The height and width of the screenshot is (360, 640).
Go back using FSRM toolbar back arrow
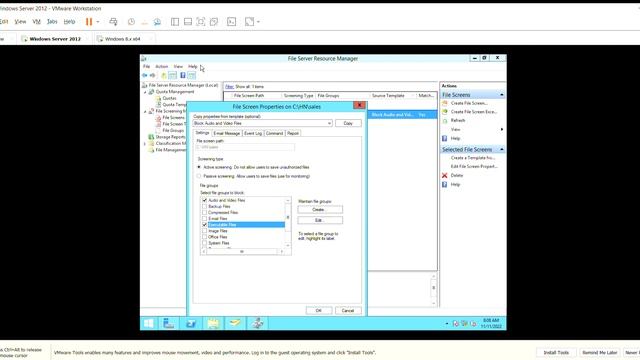144,75
